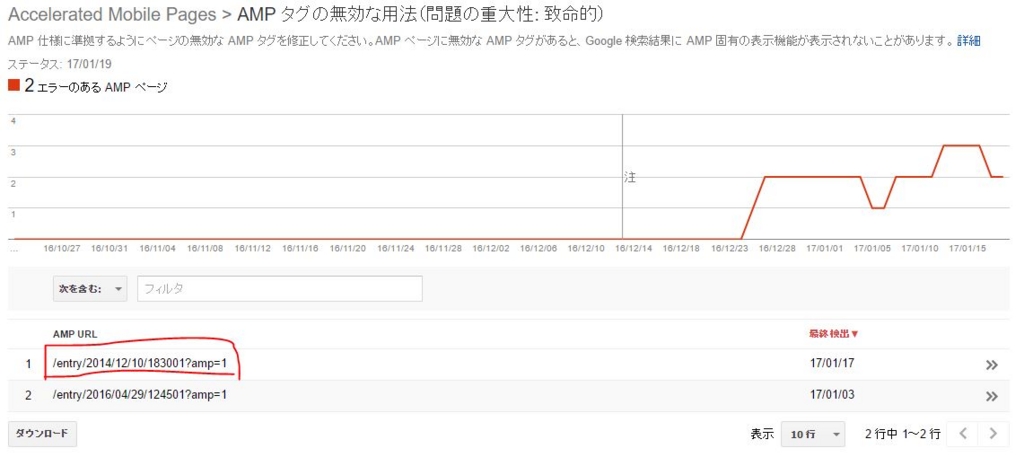Open the 詳細 details link
This screenshot has height=466, width=1024.
tap(968, 40)
